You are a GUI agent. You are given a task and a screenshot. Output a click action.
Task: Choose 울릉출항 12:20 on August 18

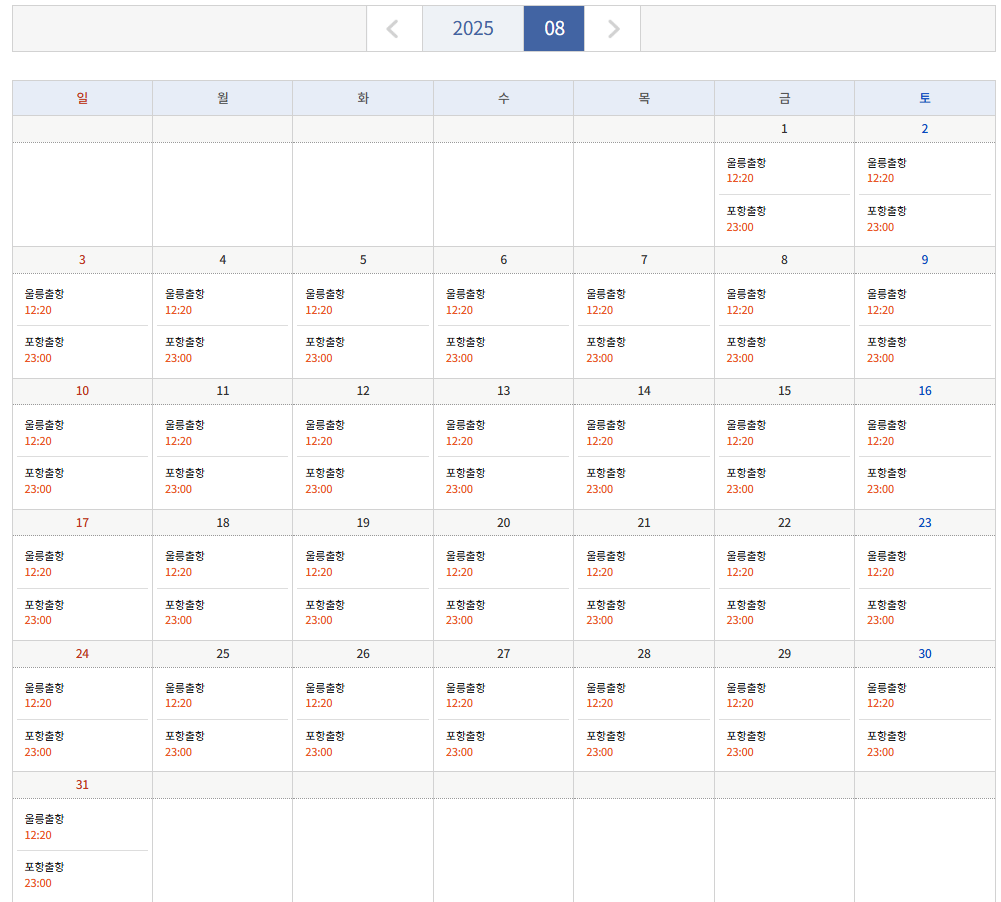[x=184, y=564]
